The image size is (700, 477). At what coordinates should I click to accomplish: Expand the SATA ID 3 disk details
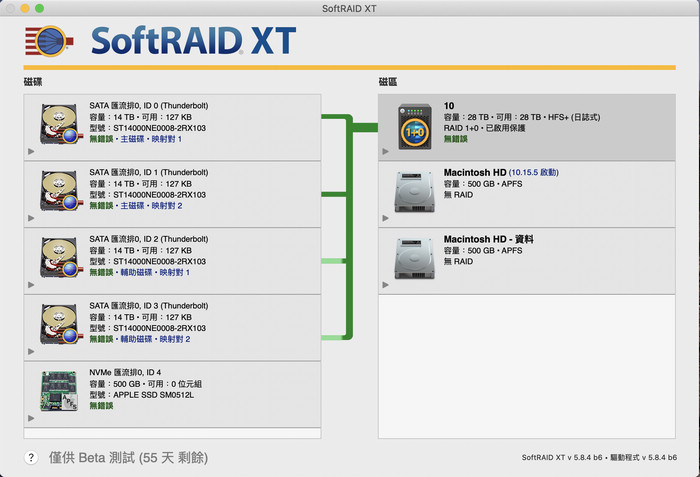[x=31, y=351]
